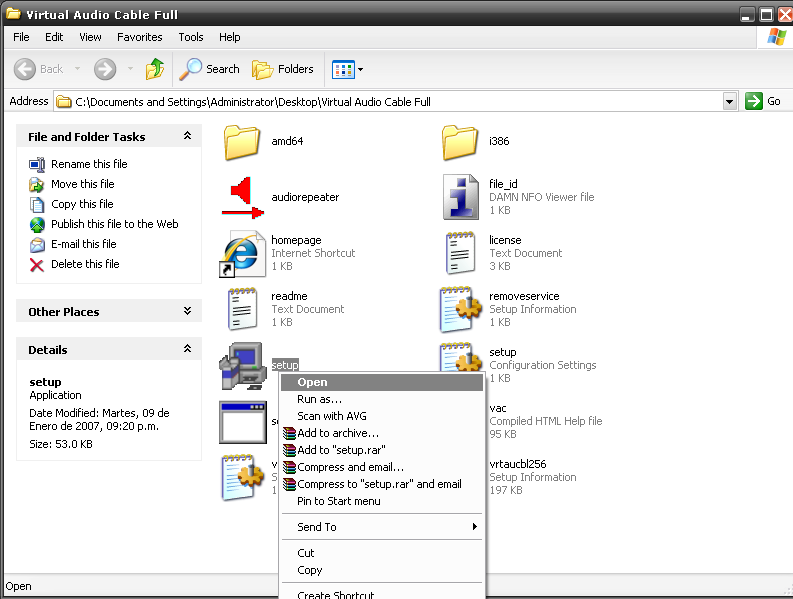Open the Edit menu
793x599 pixels.
pyautogui.click(x=54, y=37)
